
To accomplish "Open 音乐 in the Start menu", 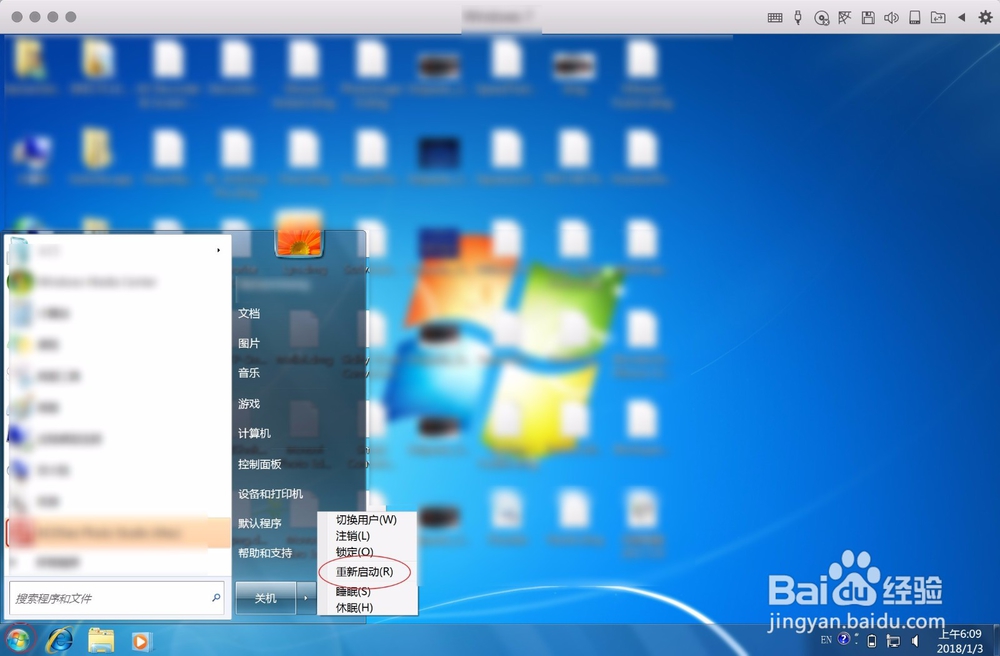I will tap(249, 373).
